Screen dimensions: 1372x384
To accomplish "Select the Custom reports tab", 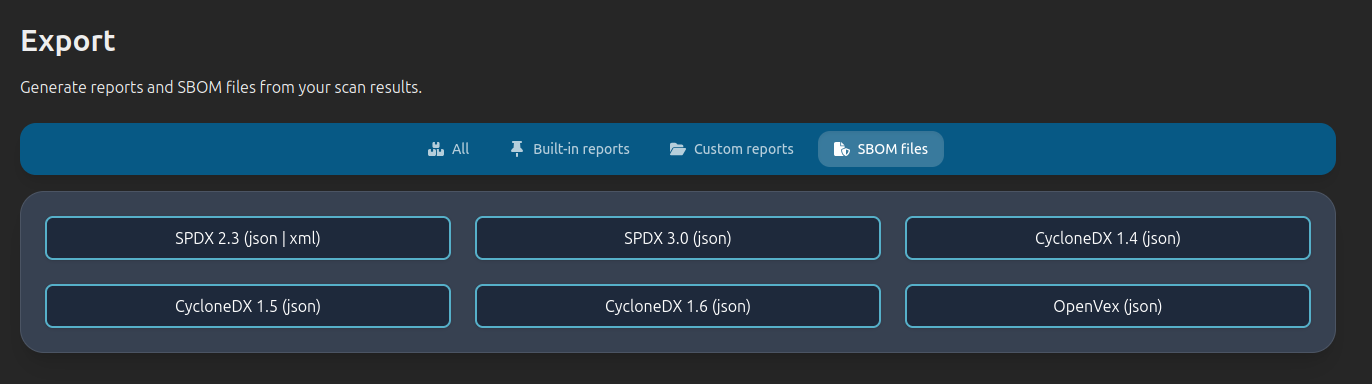I will tap(731, 149).
